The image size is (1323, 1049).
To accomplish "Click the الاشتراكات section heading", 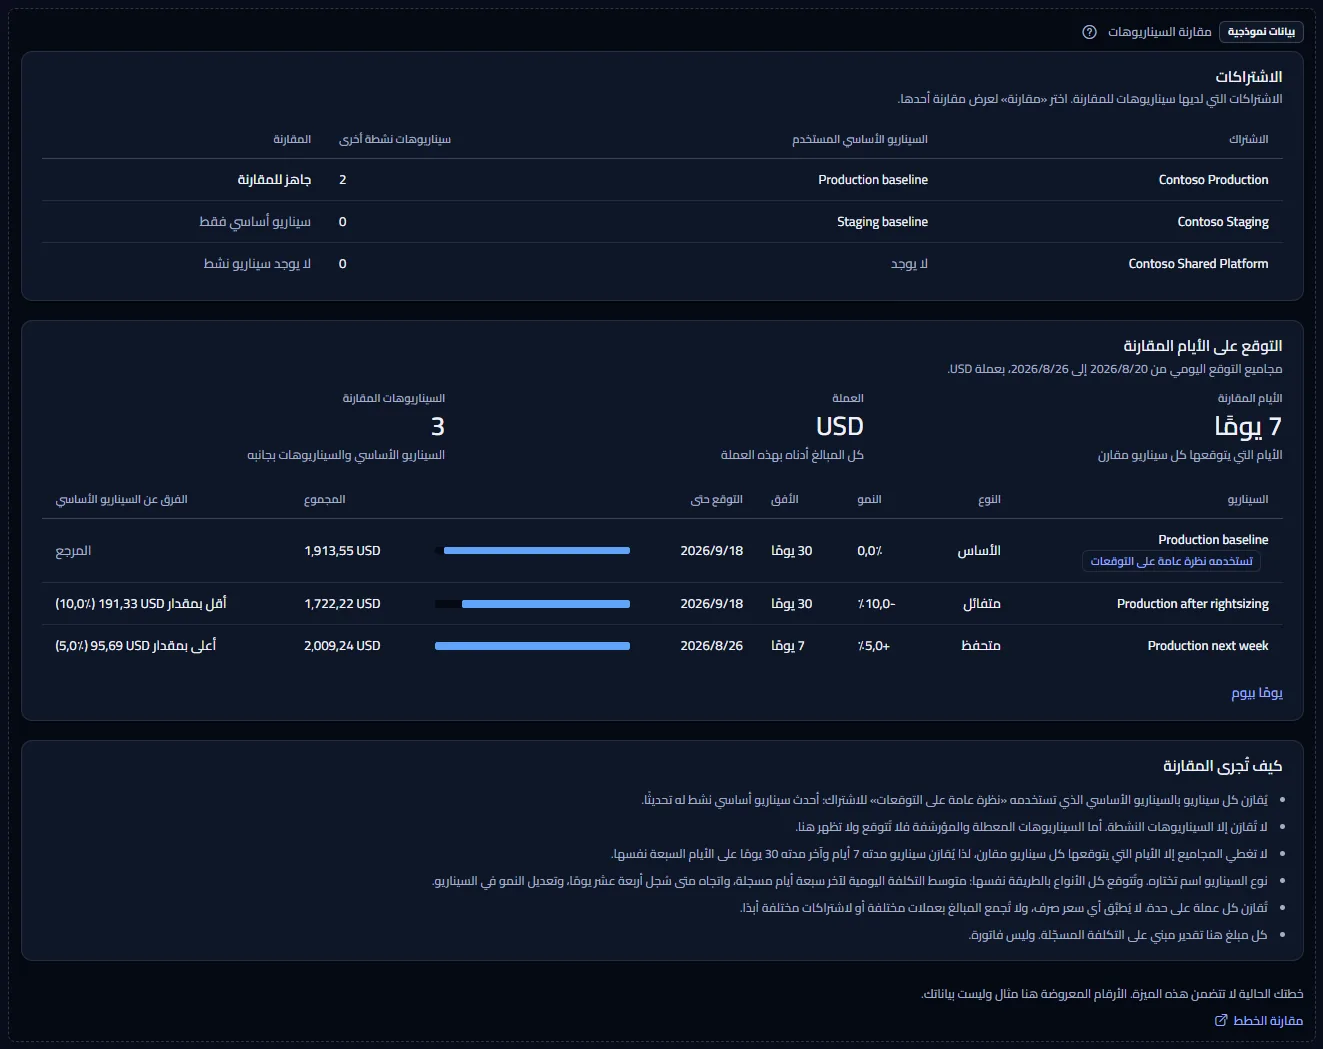I will point(1249,77).
